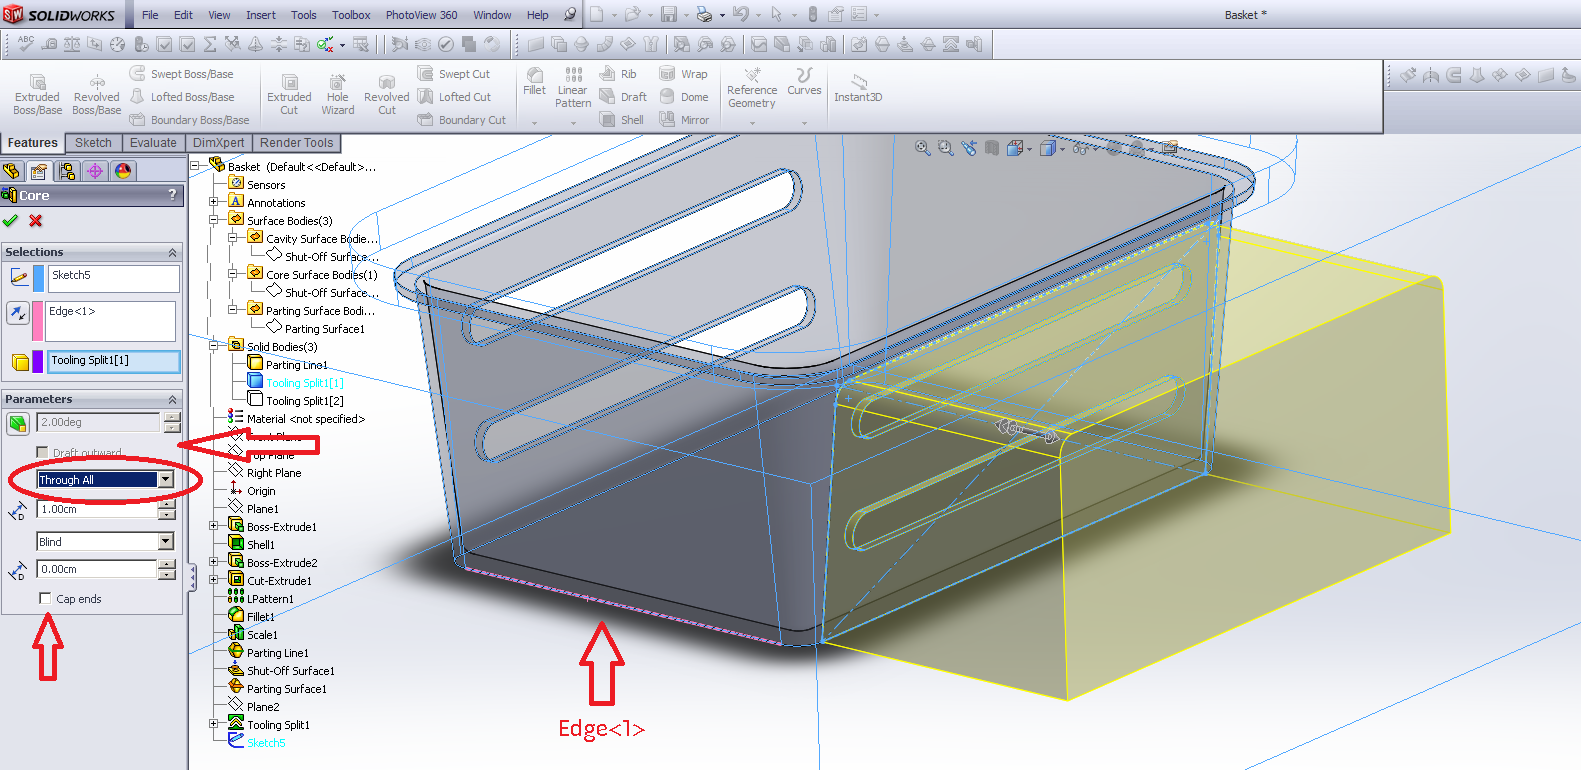Screen dimensions: 1581x770
Task: Collapse the Parameters section
Action: [172, 399]
